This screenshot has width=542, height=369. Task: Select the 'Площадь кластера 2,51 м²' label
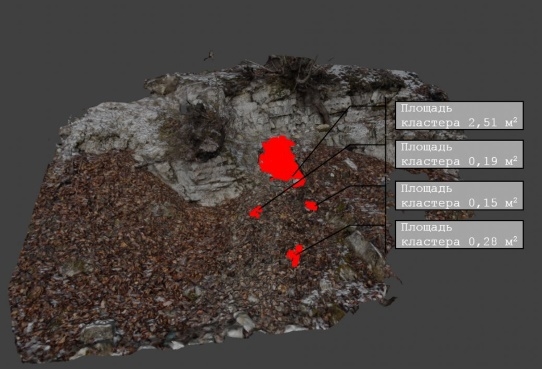pos(459,115)
